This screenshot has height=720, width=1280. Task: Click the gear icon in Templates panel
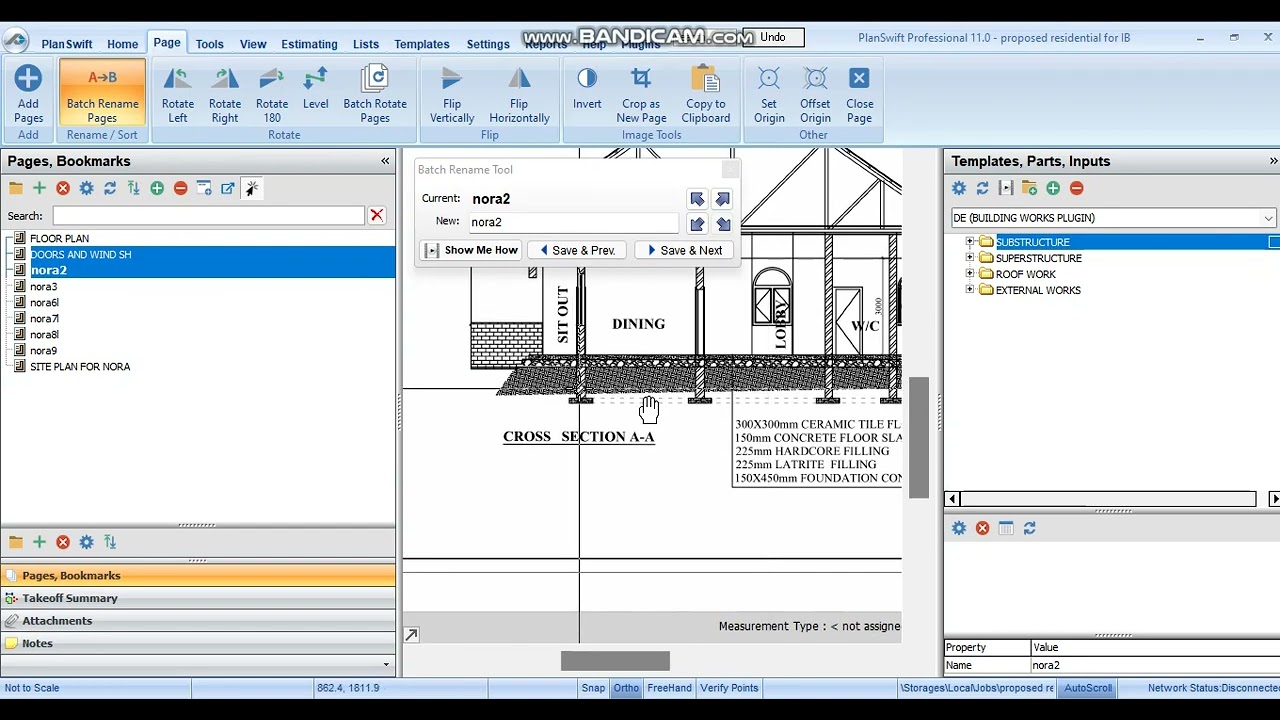[959, 188]
